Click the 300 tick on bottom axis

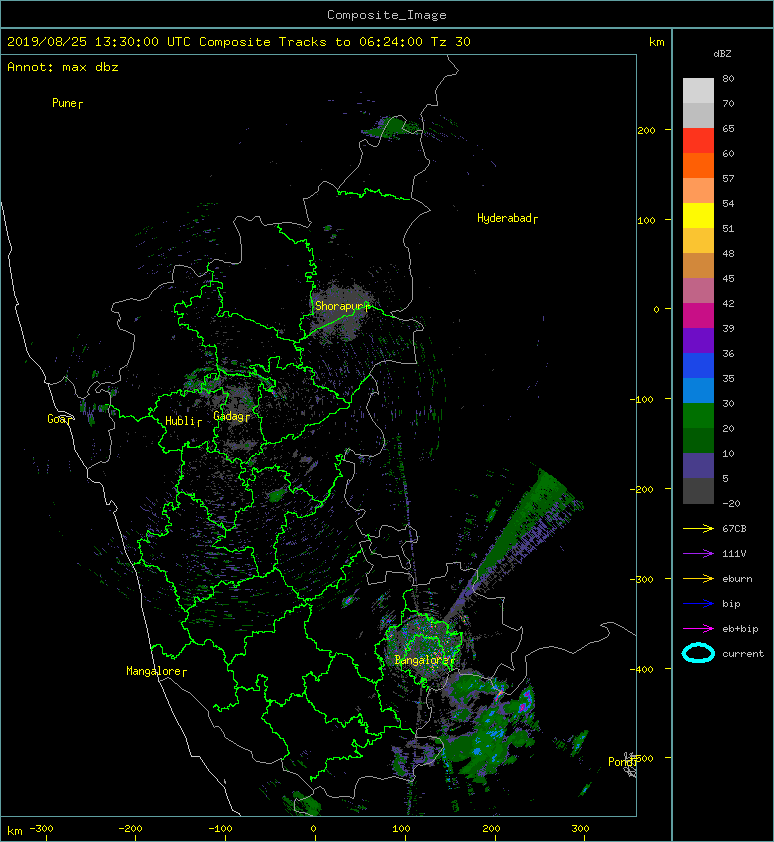[580, 829]
